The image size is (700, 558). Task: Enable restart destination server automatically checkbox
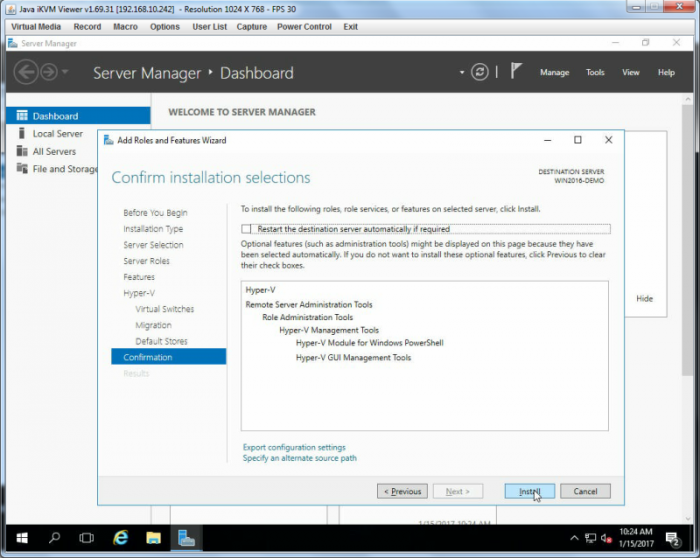point(246,229)
